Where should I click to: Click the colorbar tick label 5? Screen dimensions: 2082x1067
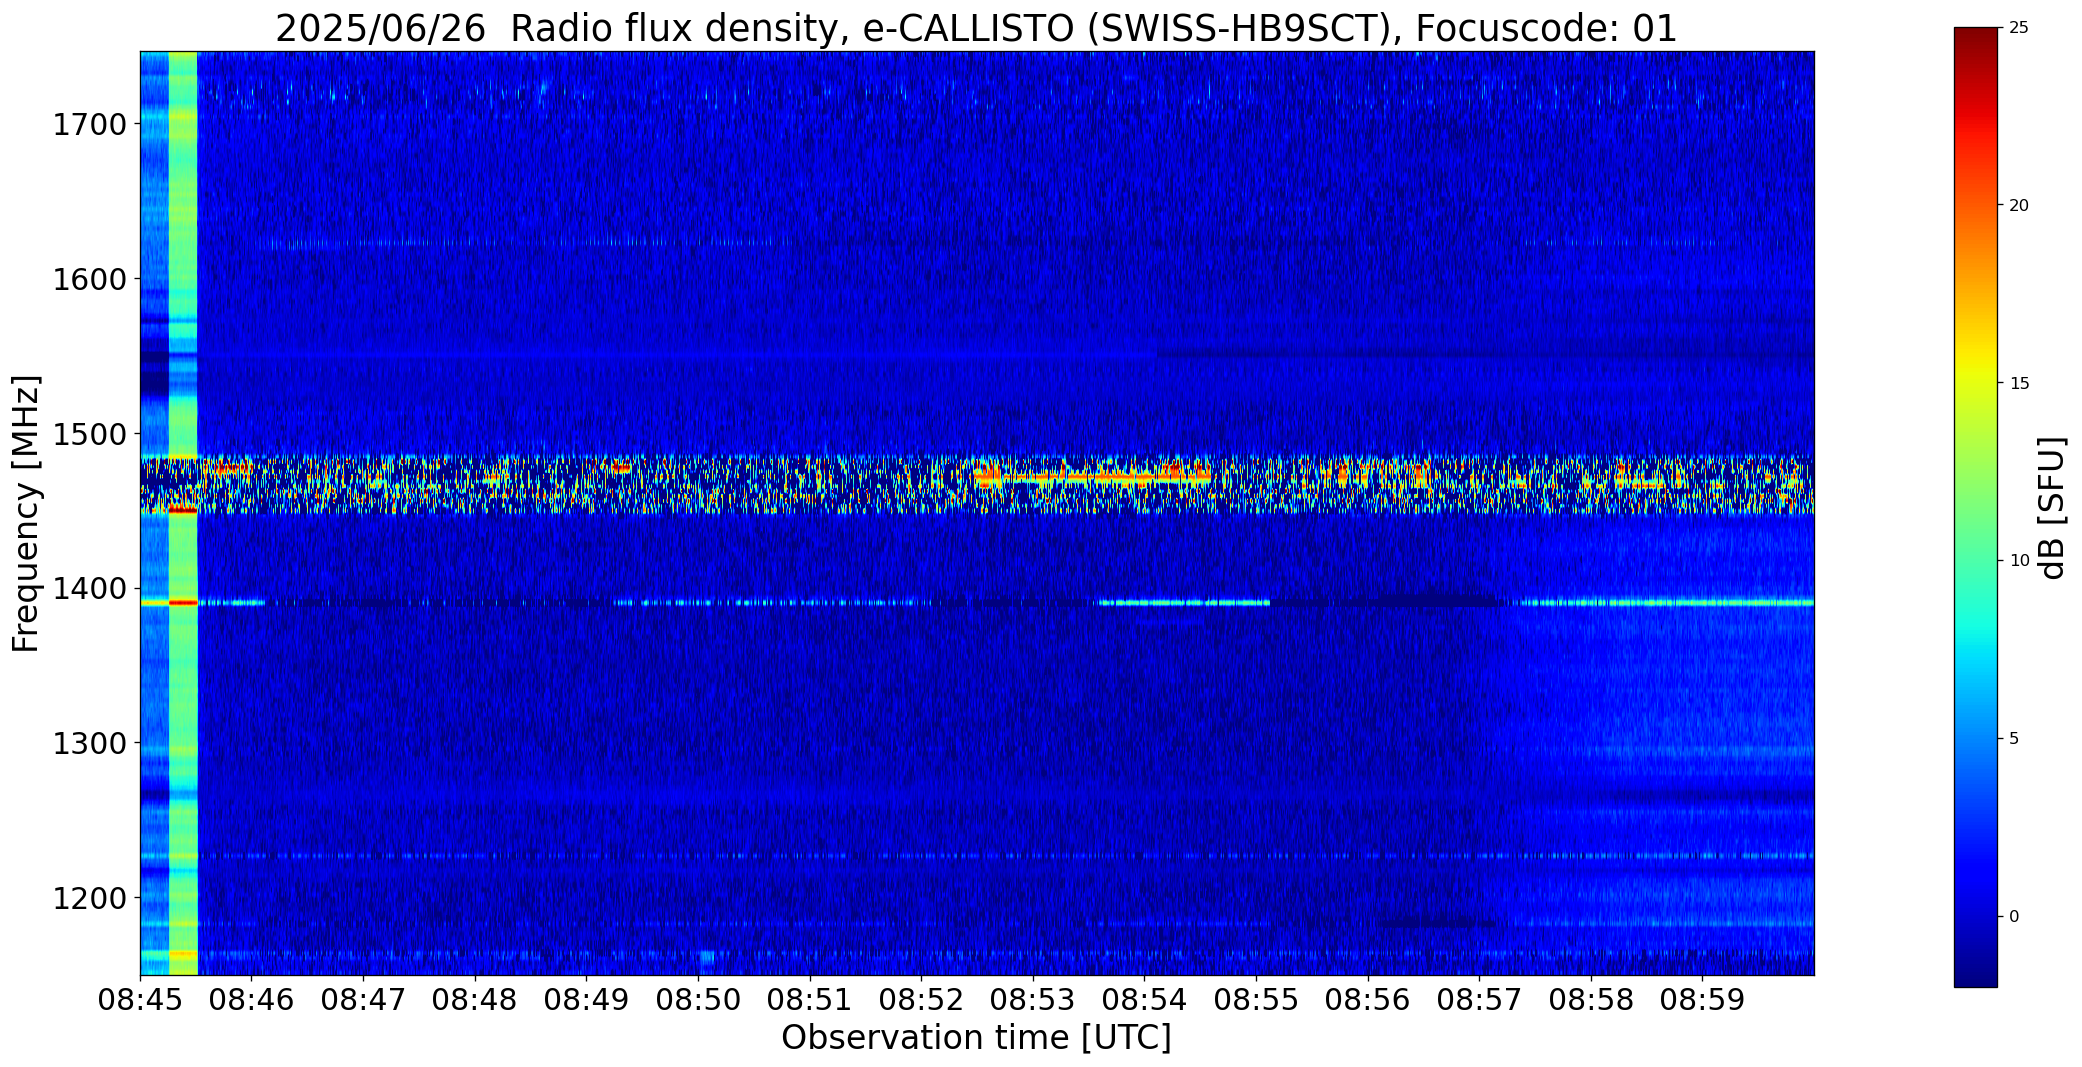tap(2014, 739)
